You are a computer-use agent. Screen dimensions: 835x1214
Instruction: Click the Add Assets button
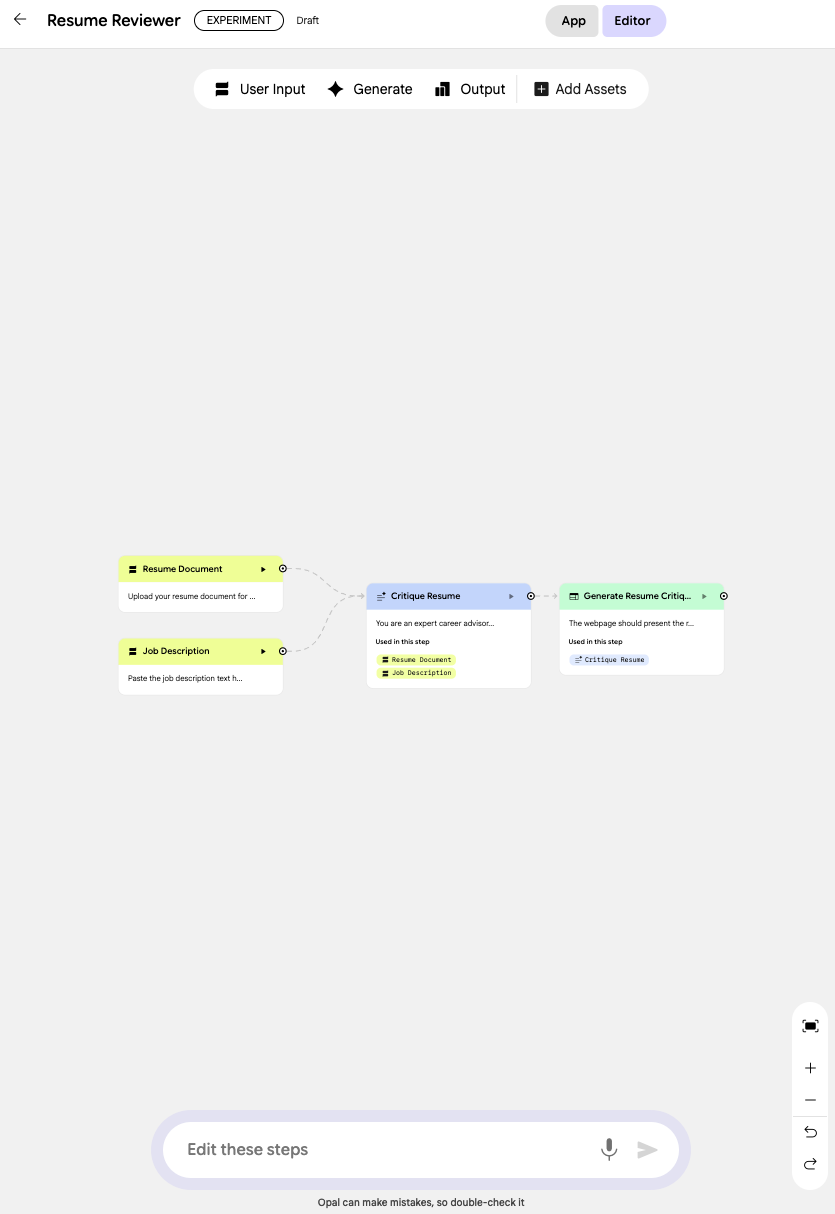(x=581, y=89)
